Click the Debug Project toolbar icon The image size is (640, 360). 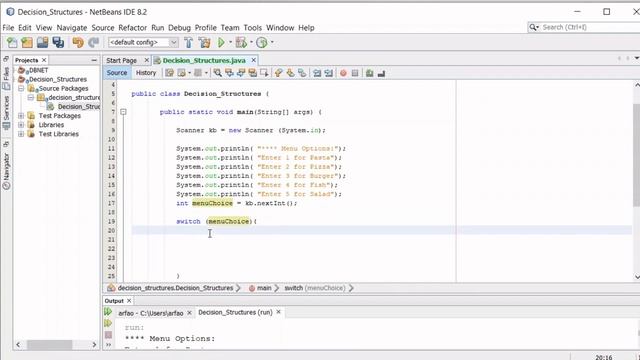pos(241,42)
